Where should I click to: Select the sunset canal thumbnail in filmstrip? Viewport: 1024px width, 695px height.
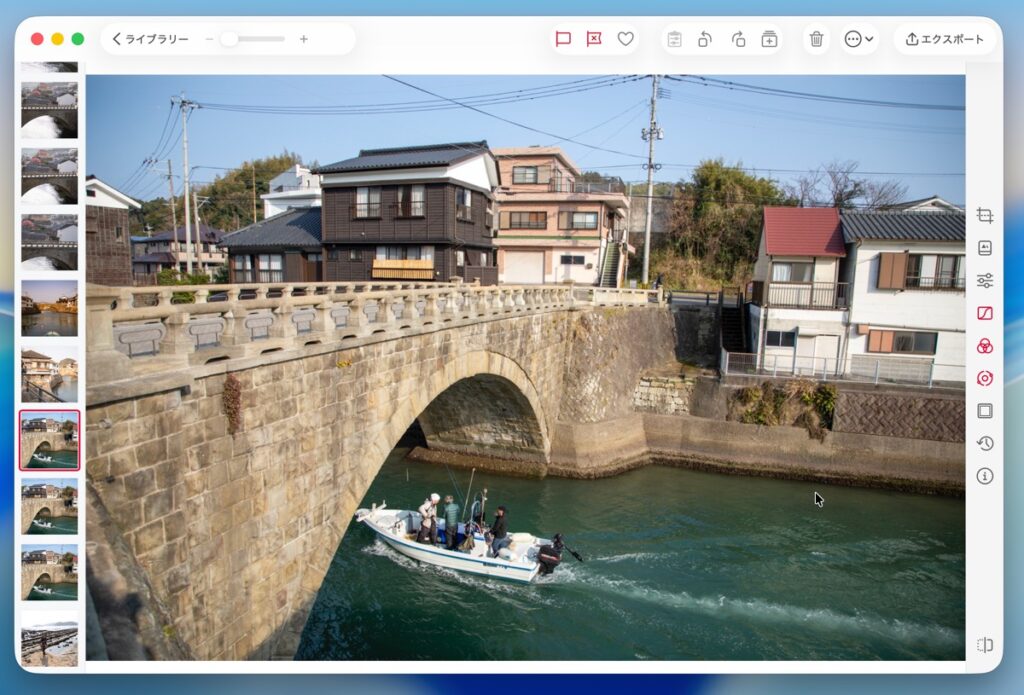coord(49,309)
